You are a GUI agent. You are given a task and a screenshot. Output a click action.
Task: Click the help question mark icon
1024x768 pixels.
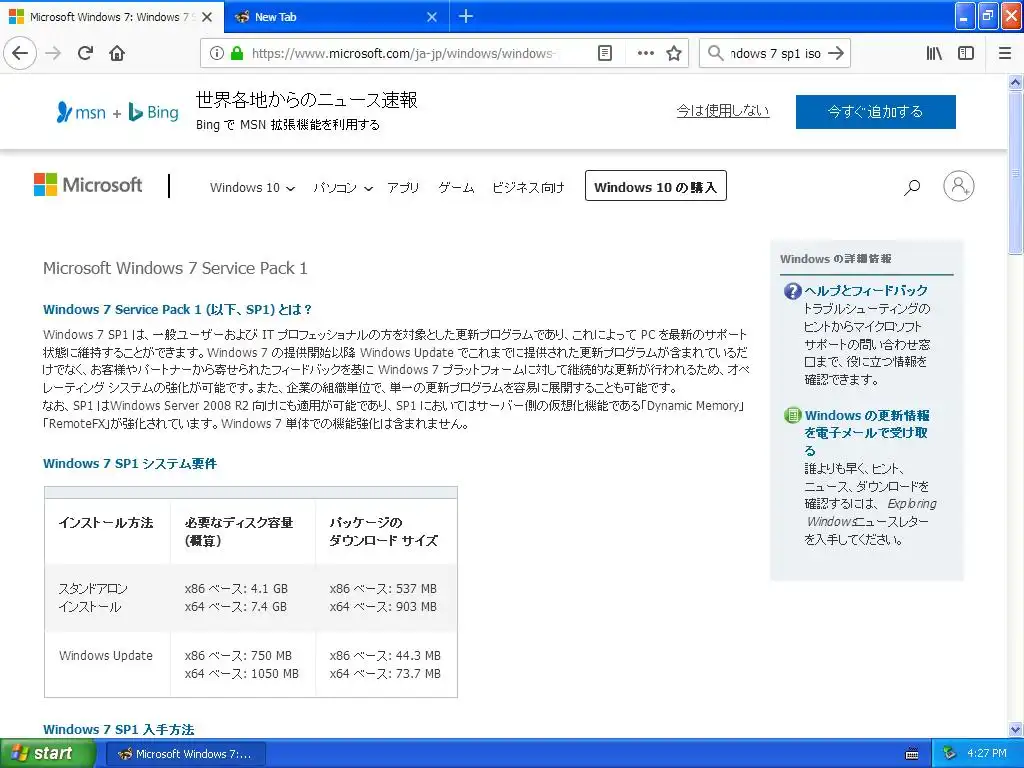click(792, 291)
